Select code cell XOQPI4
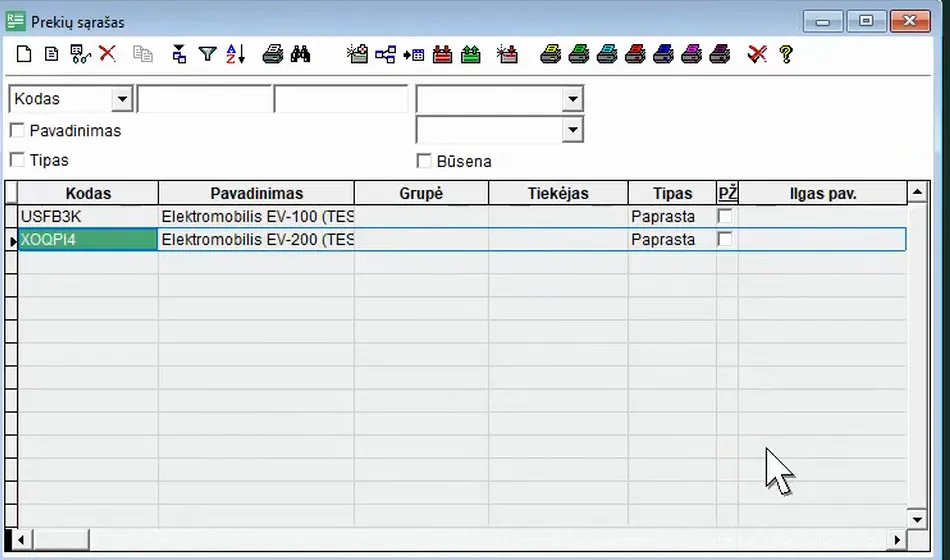Image resolution: width=950 pixels, height=560 pixels. [x=88, y=239]
